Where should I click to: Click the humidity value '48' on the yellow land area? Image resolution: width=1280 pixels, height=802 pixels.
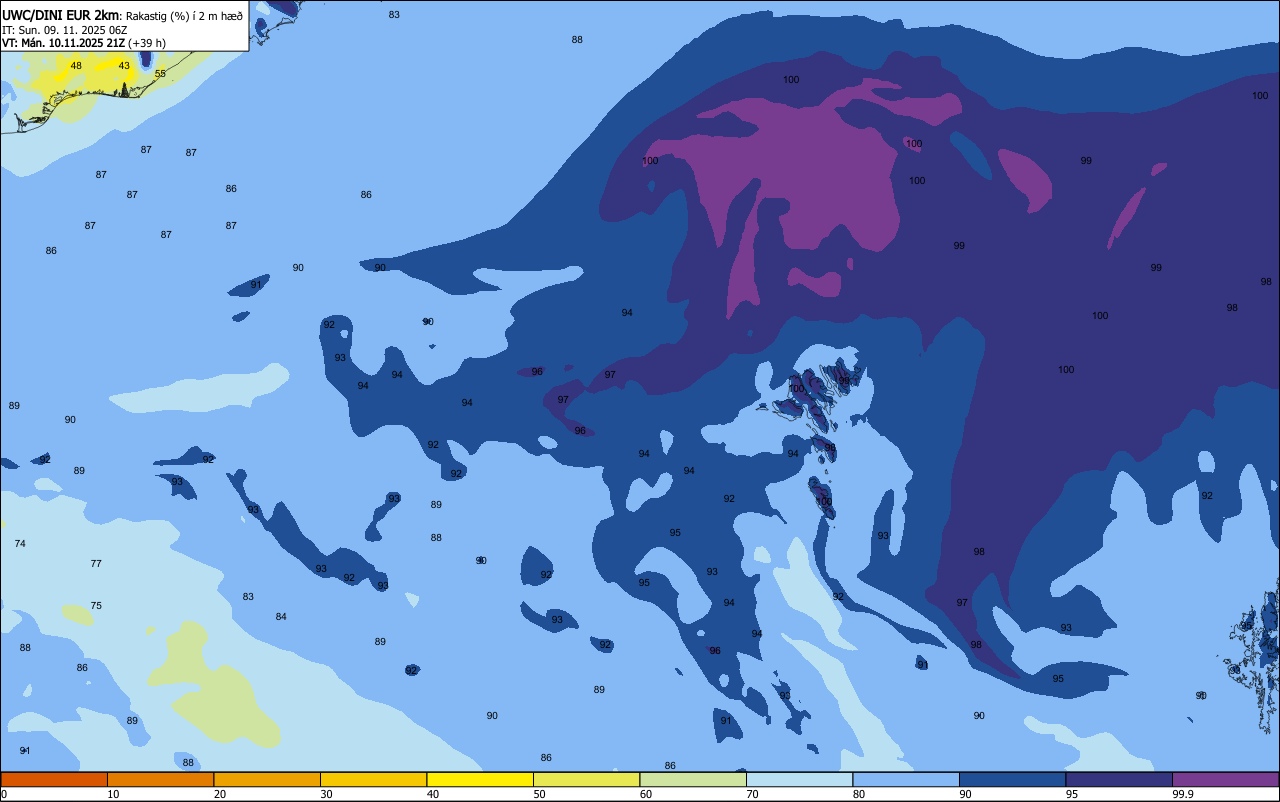point(76,66)
